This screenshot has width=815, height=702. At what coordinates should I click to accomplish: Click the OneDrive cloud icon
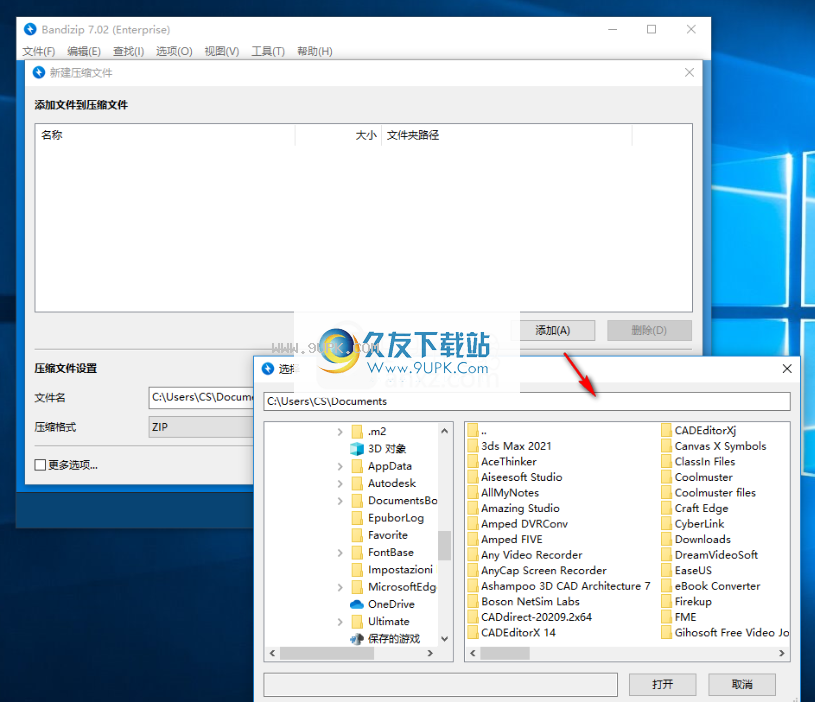[x=357, y=604]
